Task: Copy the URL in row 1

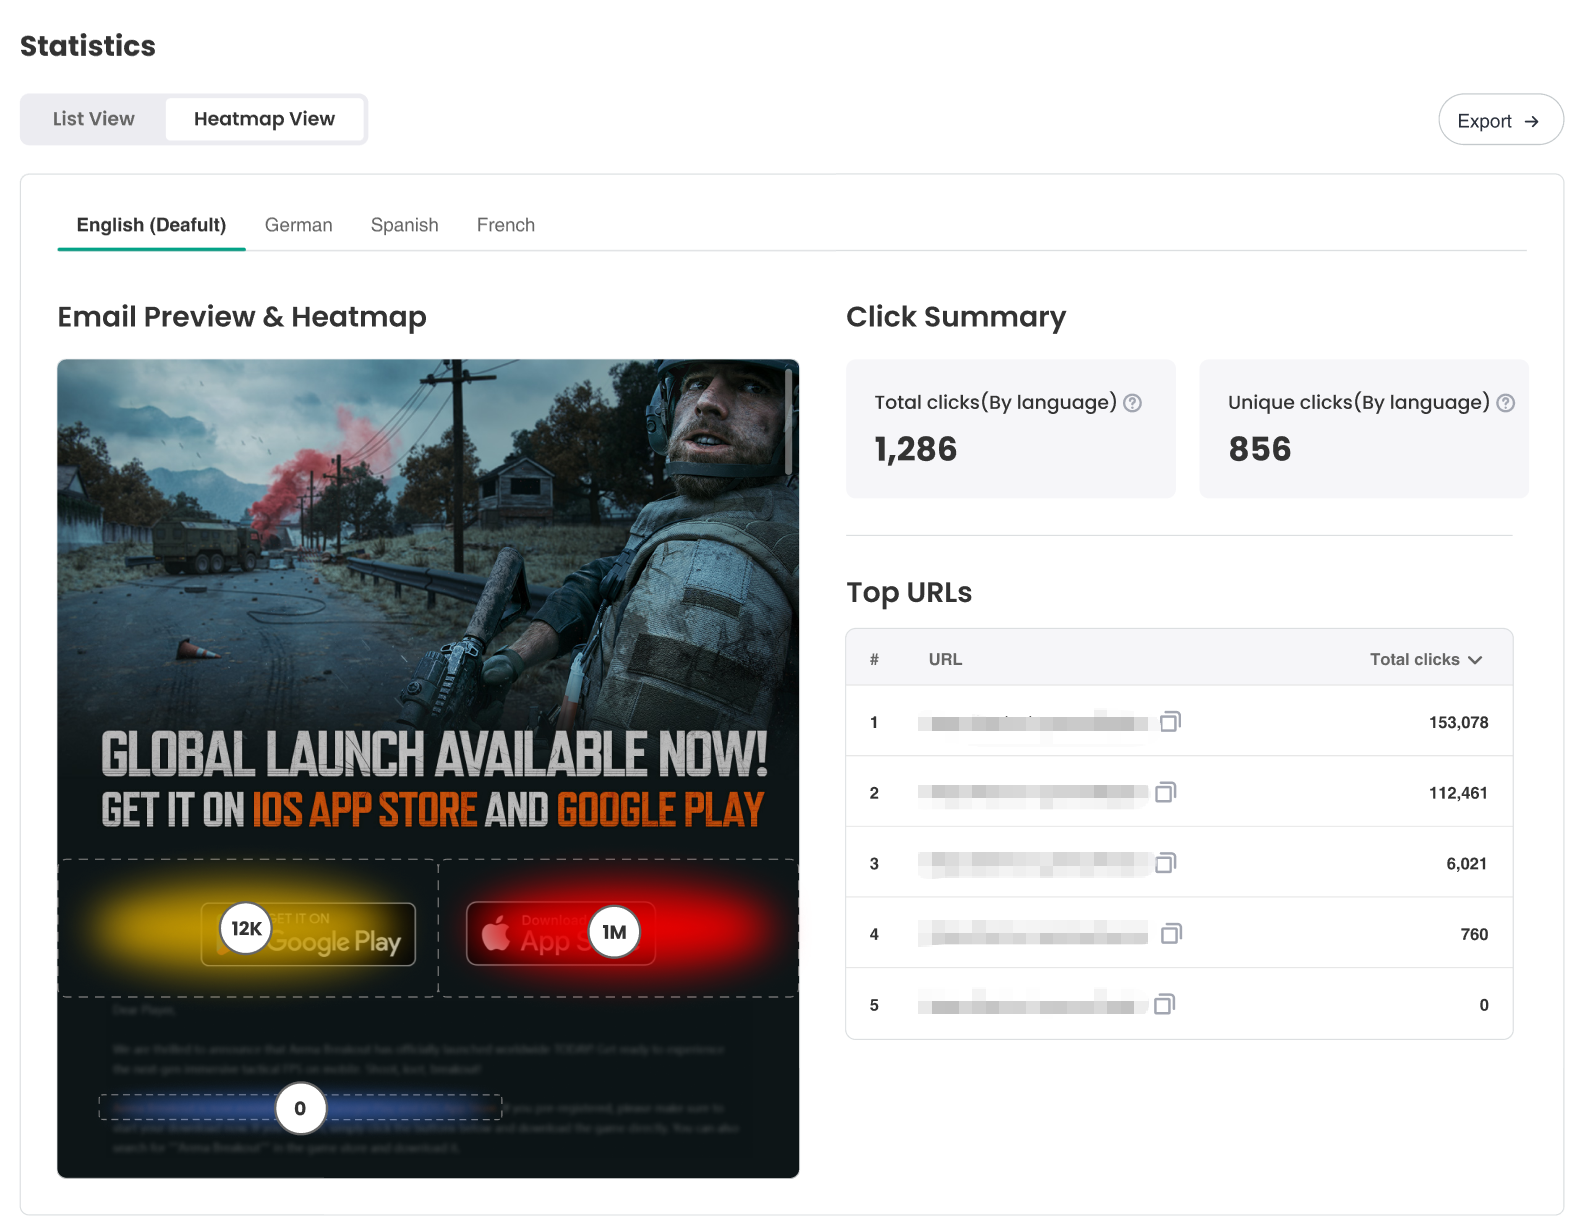Action: tap(1170, 721)
